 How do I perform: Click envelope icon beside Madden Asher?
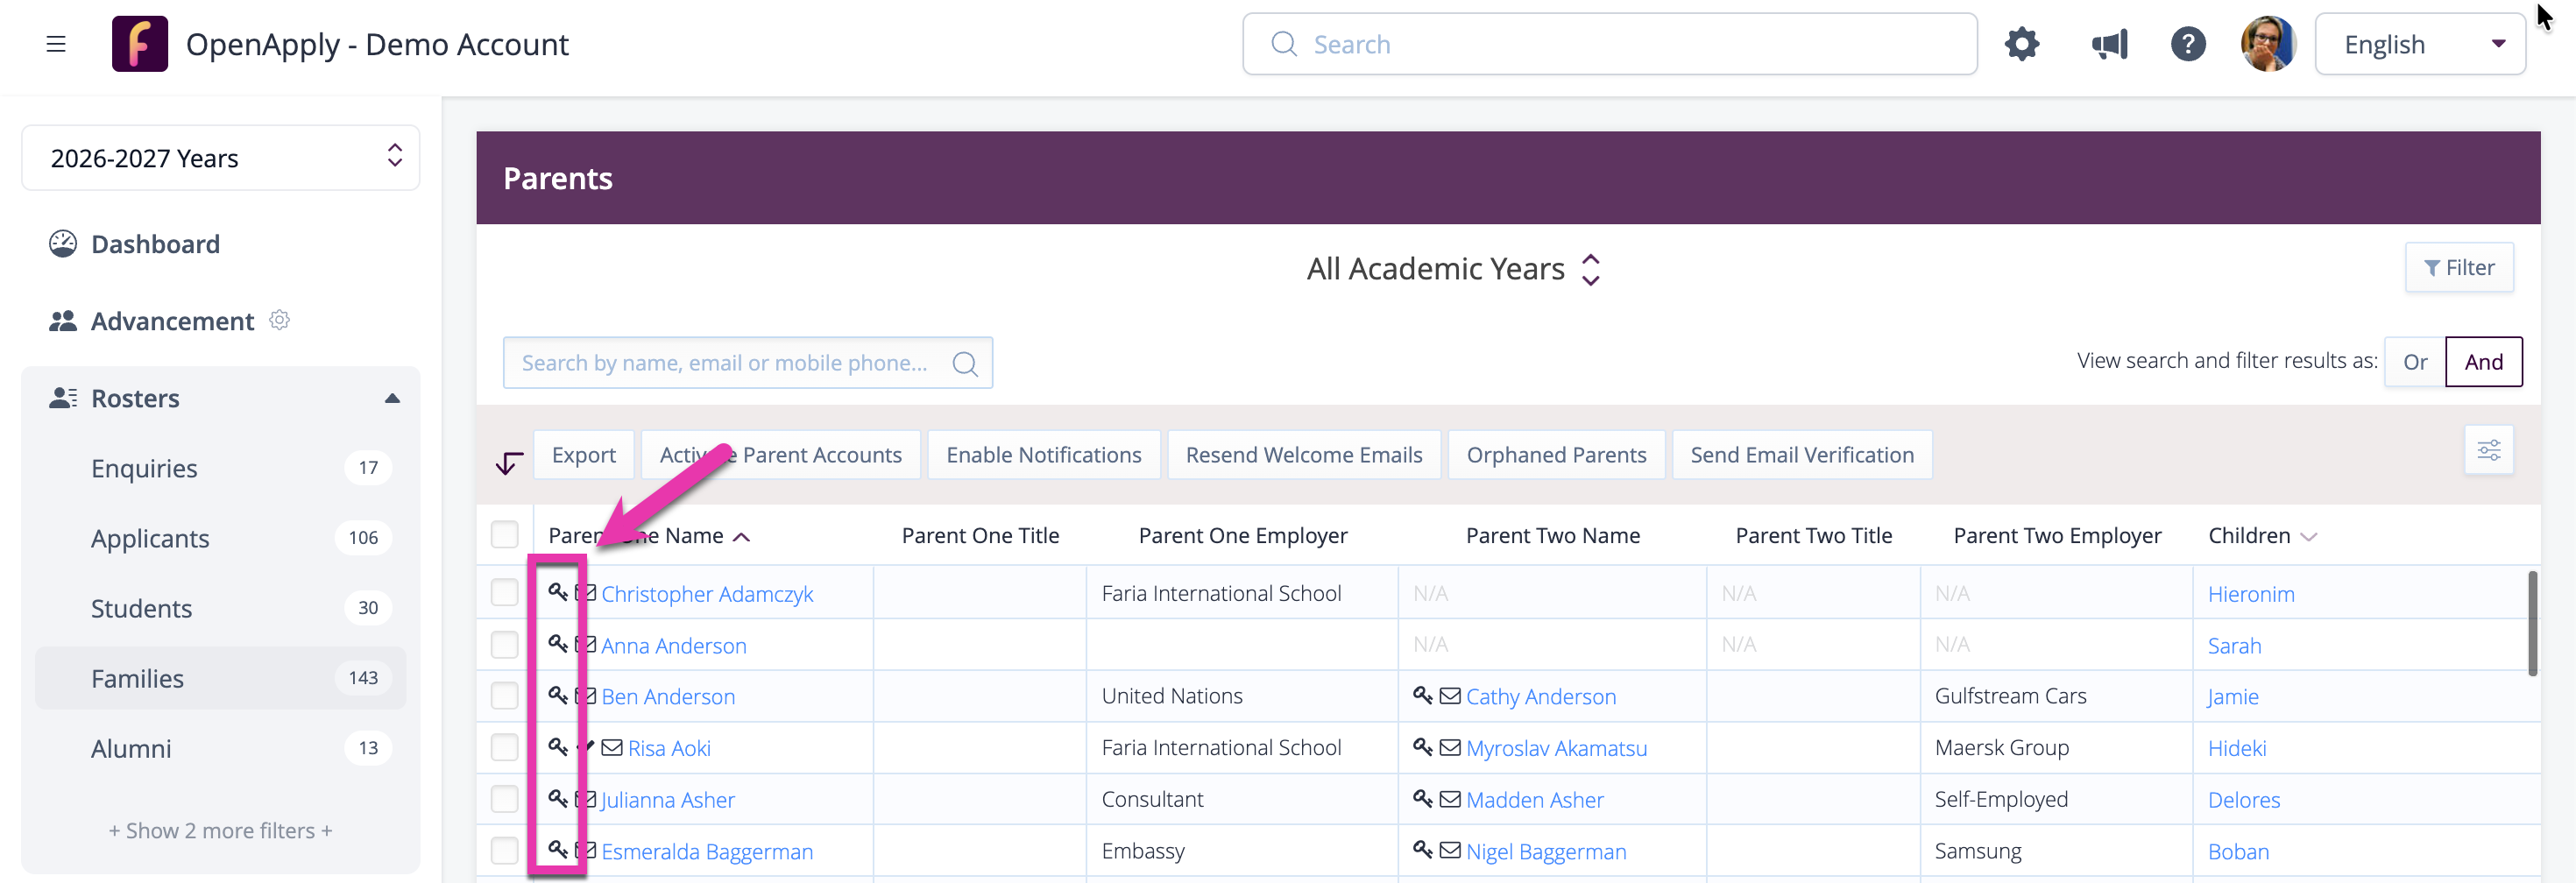(x=1450, y=800)
